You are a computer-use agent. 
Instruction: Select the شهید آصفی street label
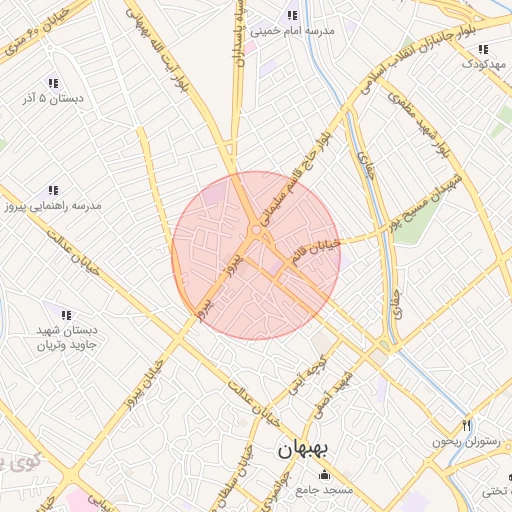click(x=334, y=395)
